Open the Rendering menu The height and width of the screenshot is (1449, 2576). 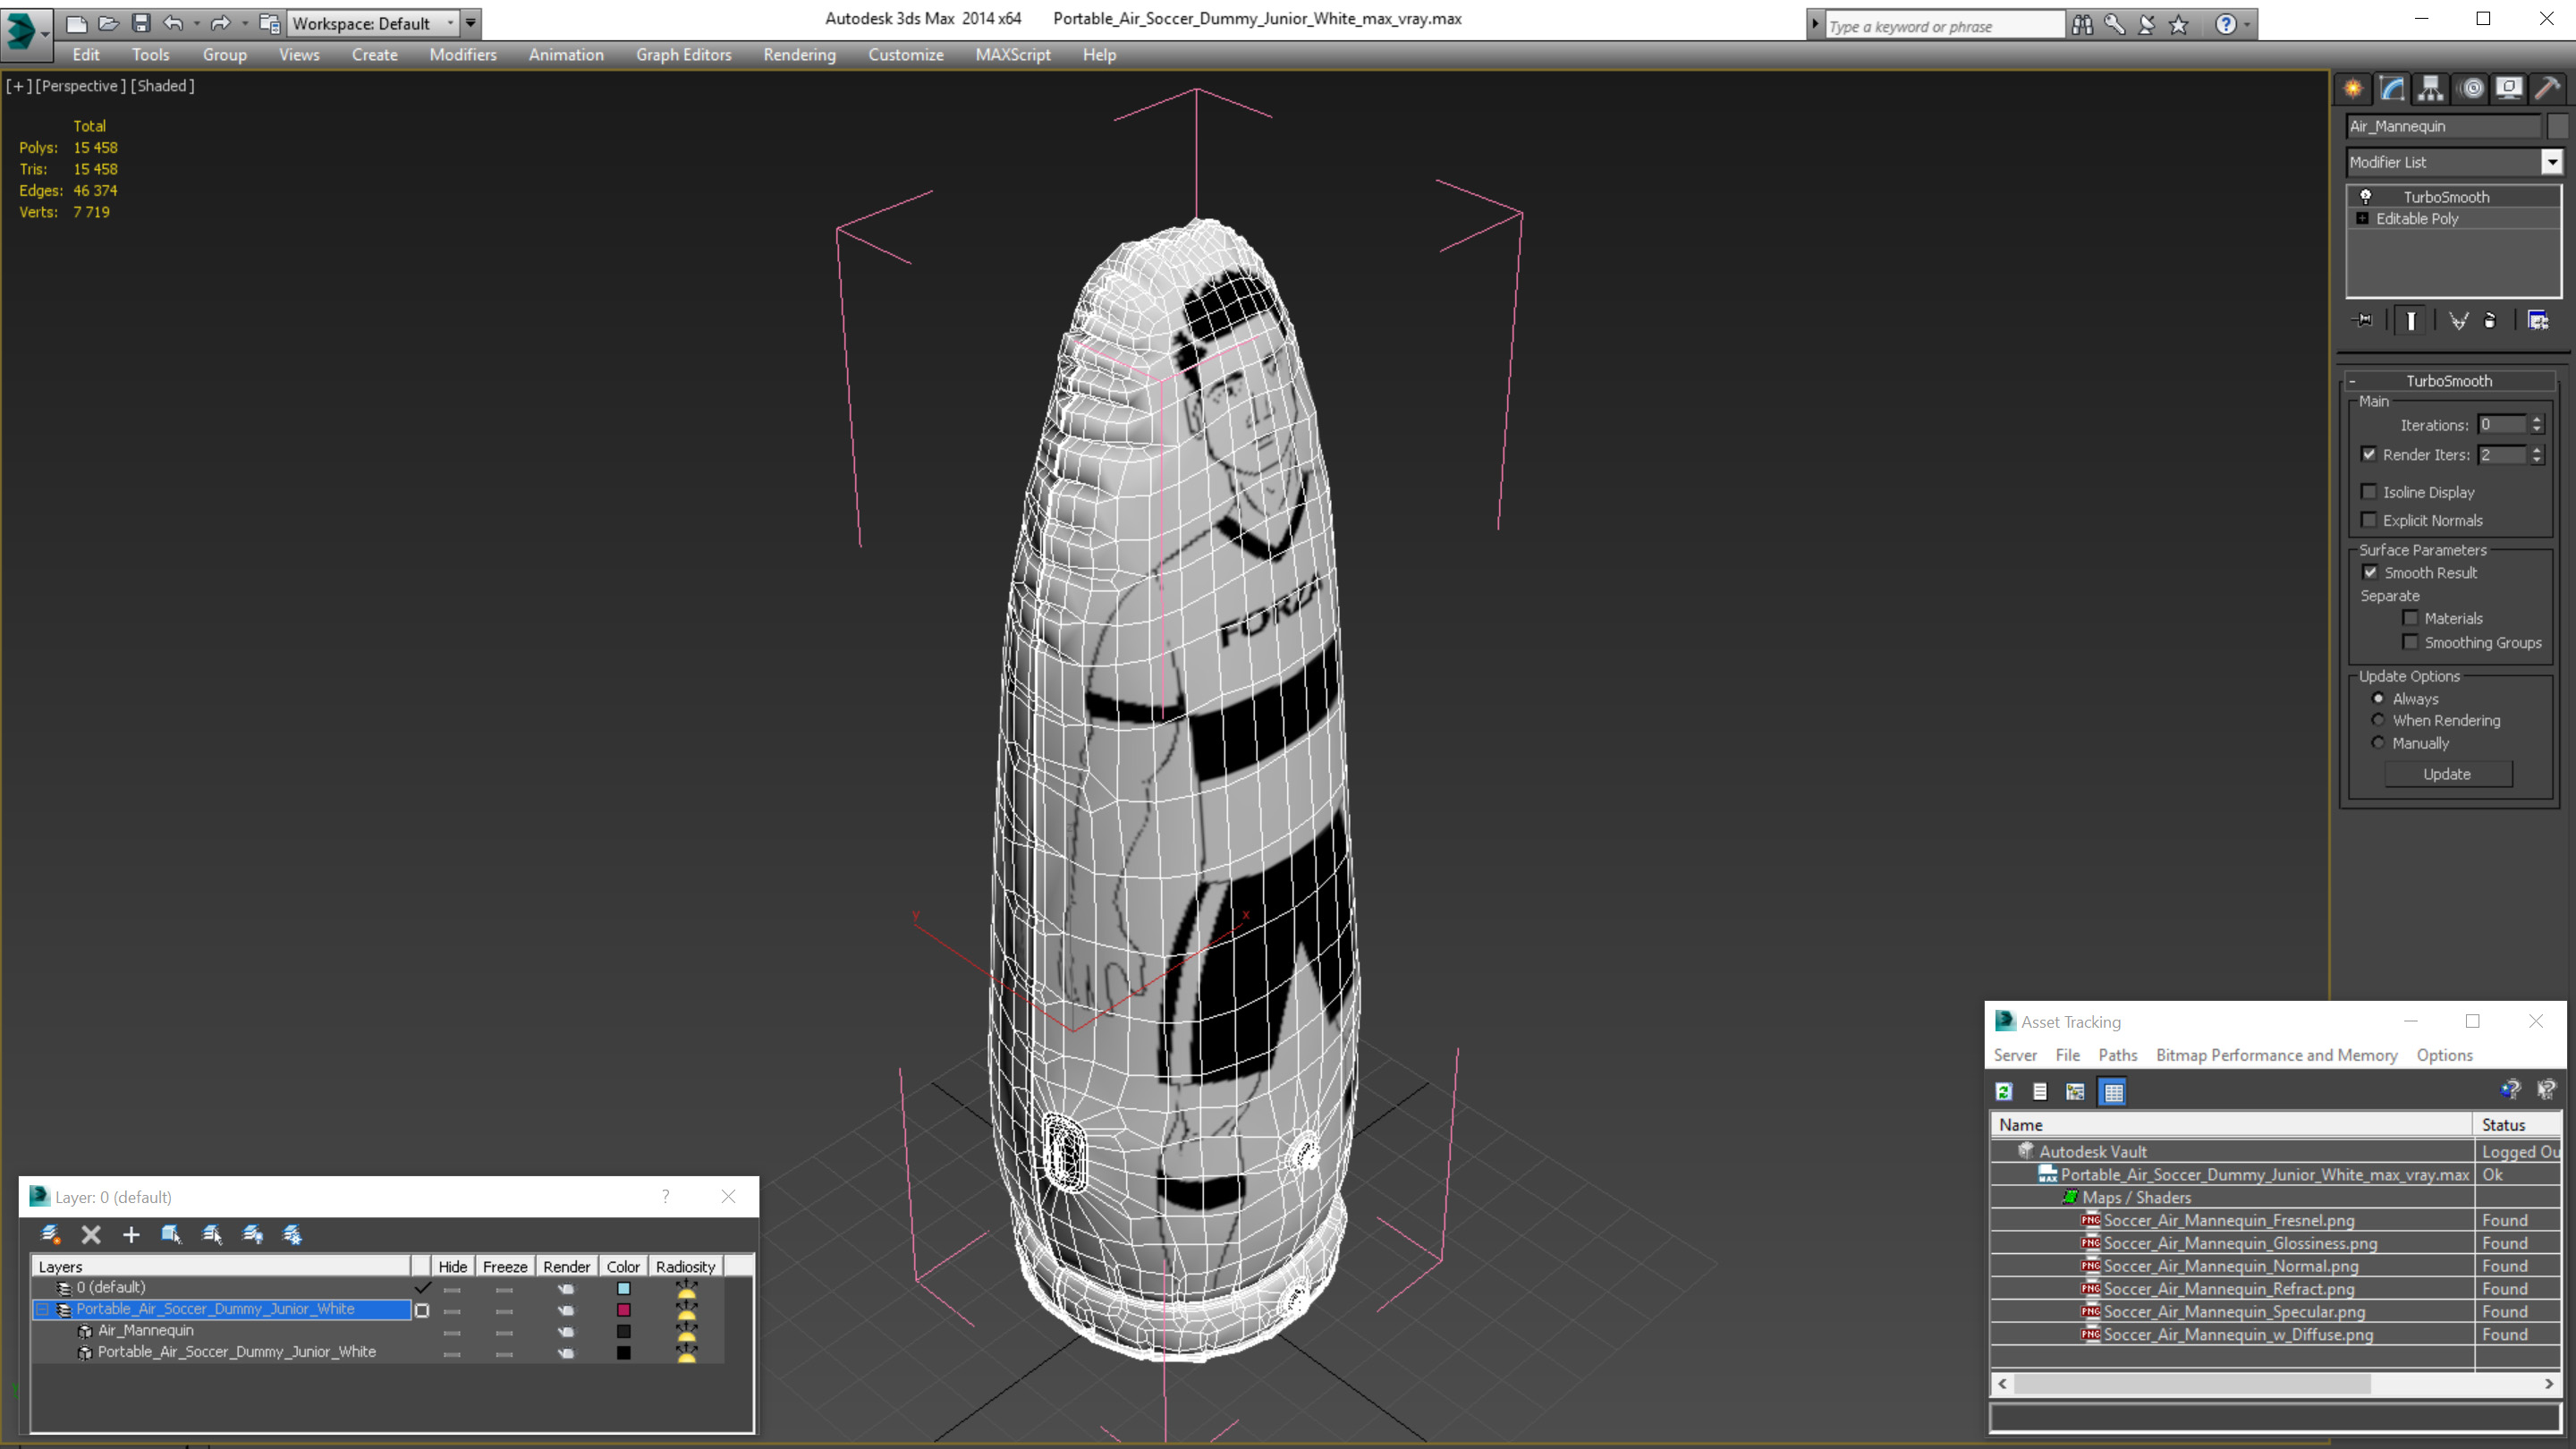pos(799,55)
